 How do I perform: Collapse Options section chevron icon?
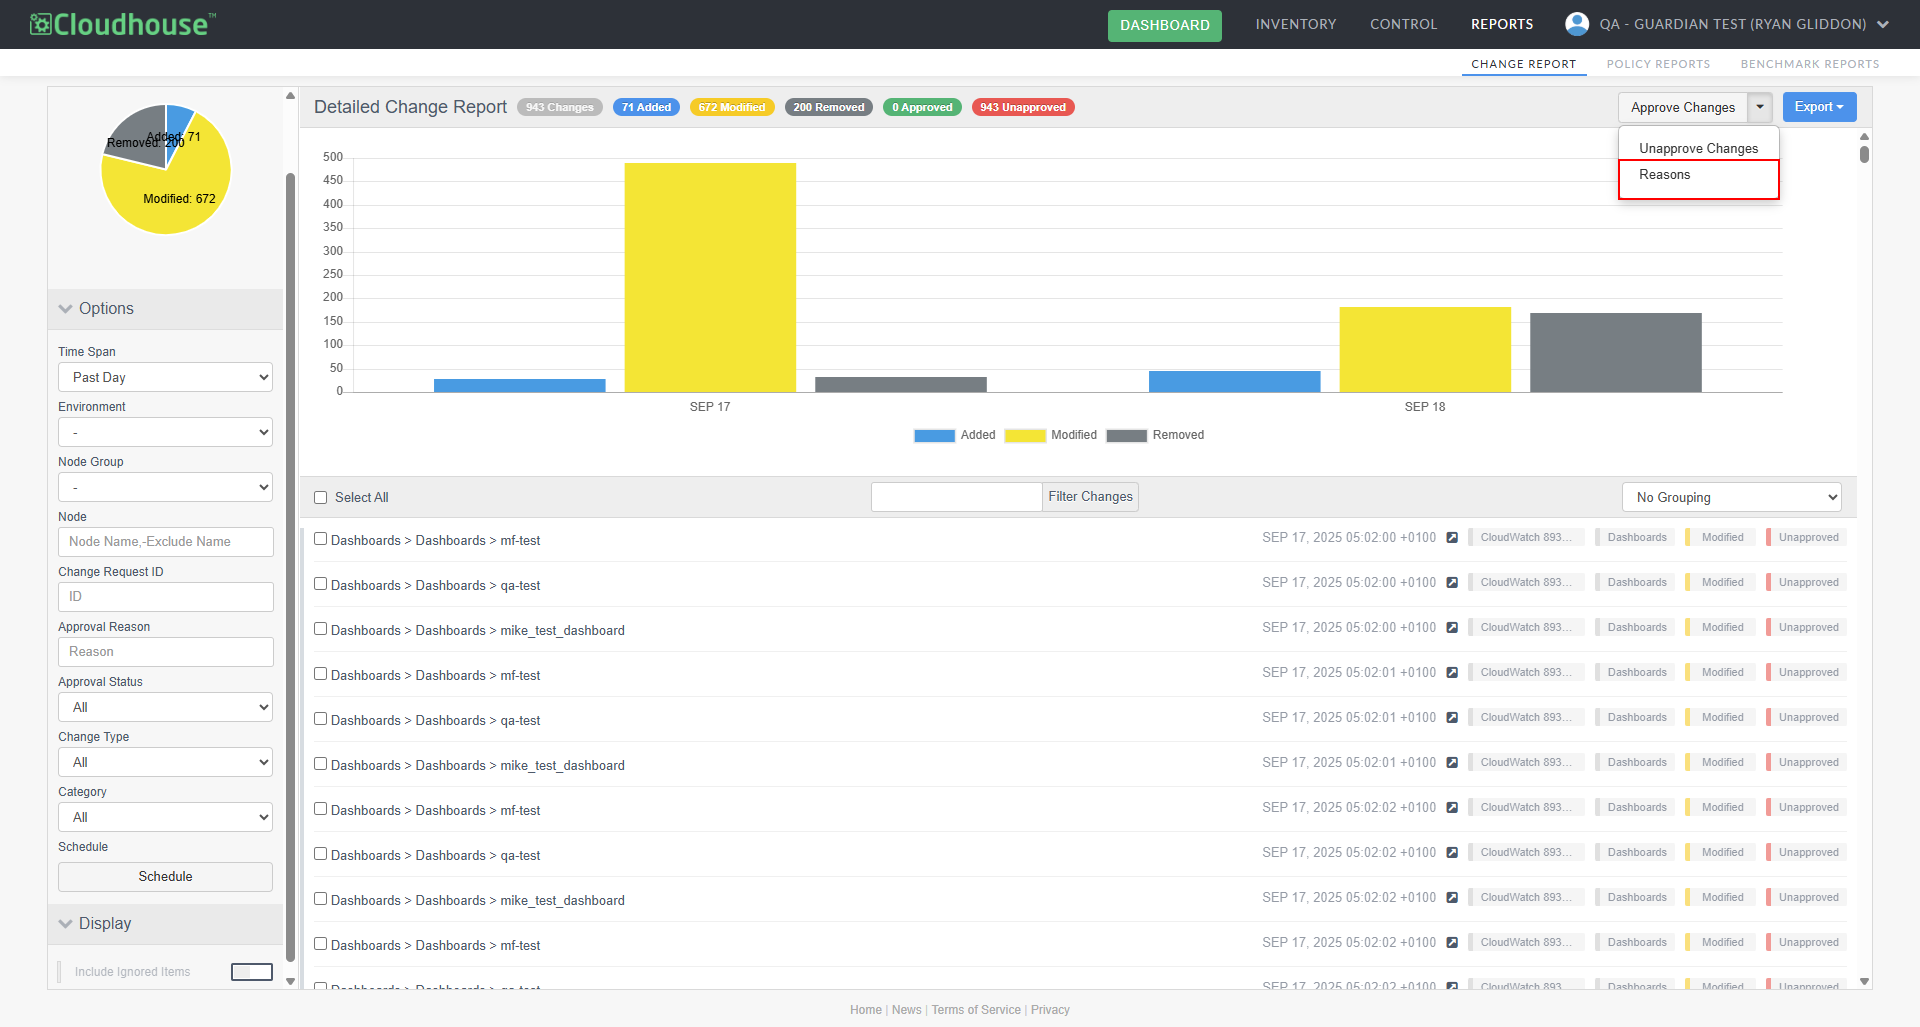tap(66, 309)
